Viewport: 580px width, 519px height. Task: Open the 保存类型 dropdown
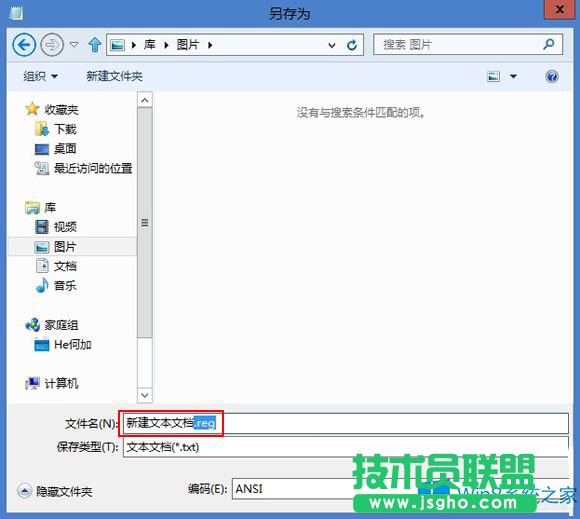point(345,447)
